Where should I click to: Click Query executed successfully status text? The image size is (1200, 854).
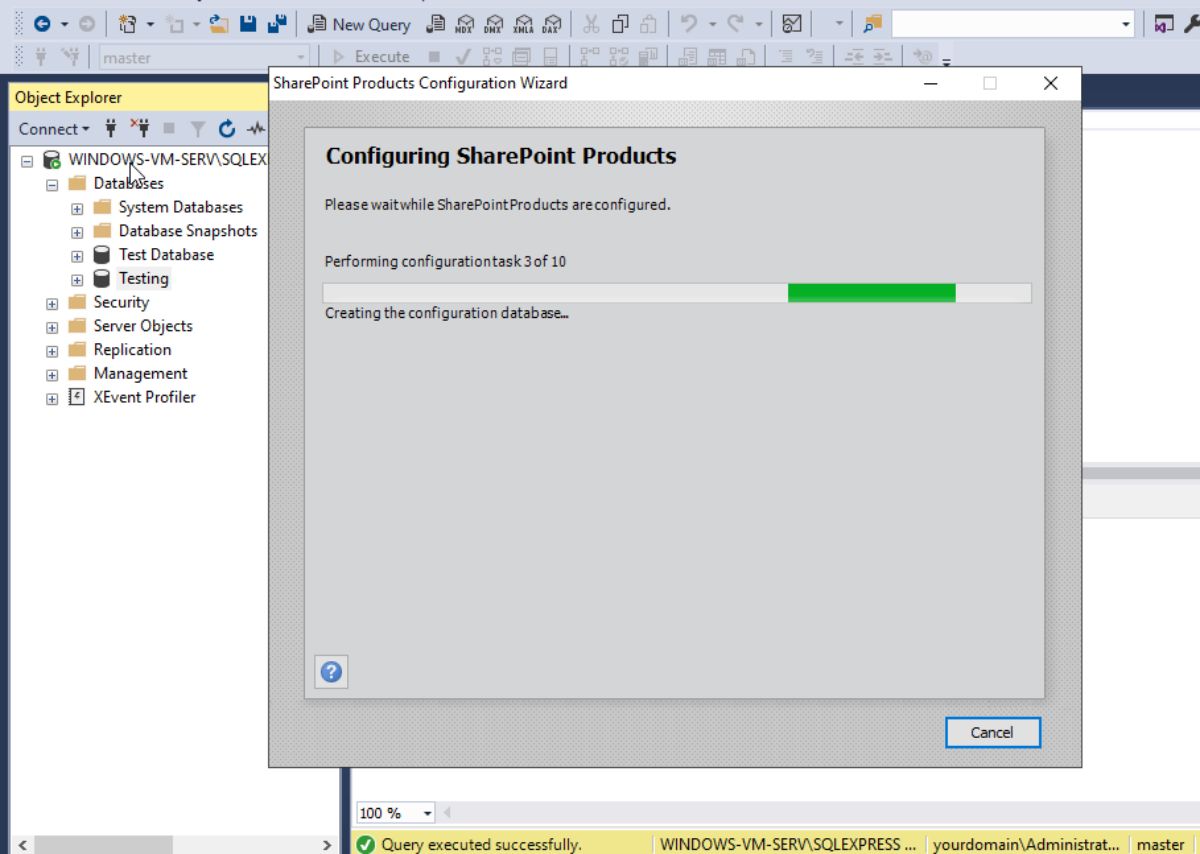(x=481, y=844)
